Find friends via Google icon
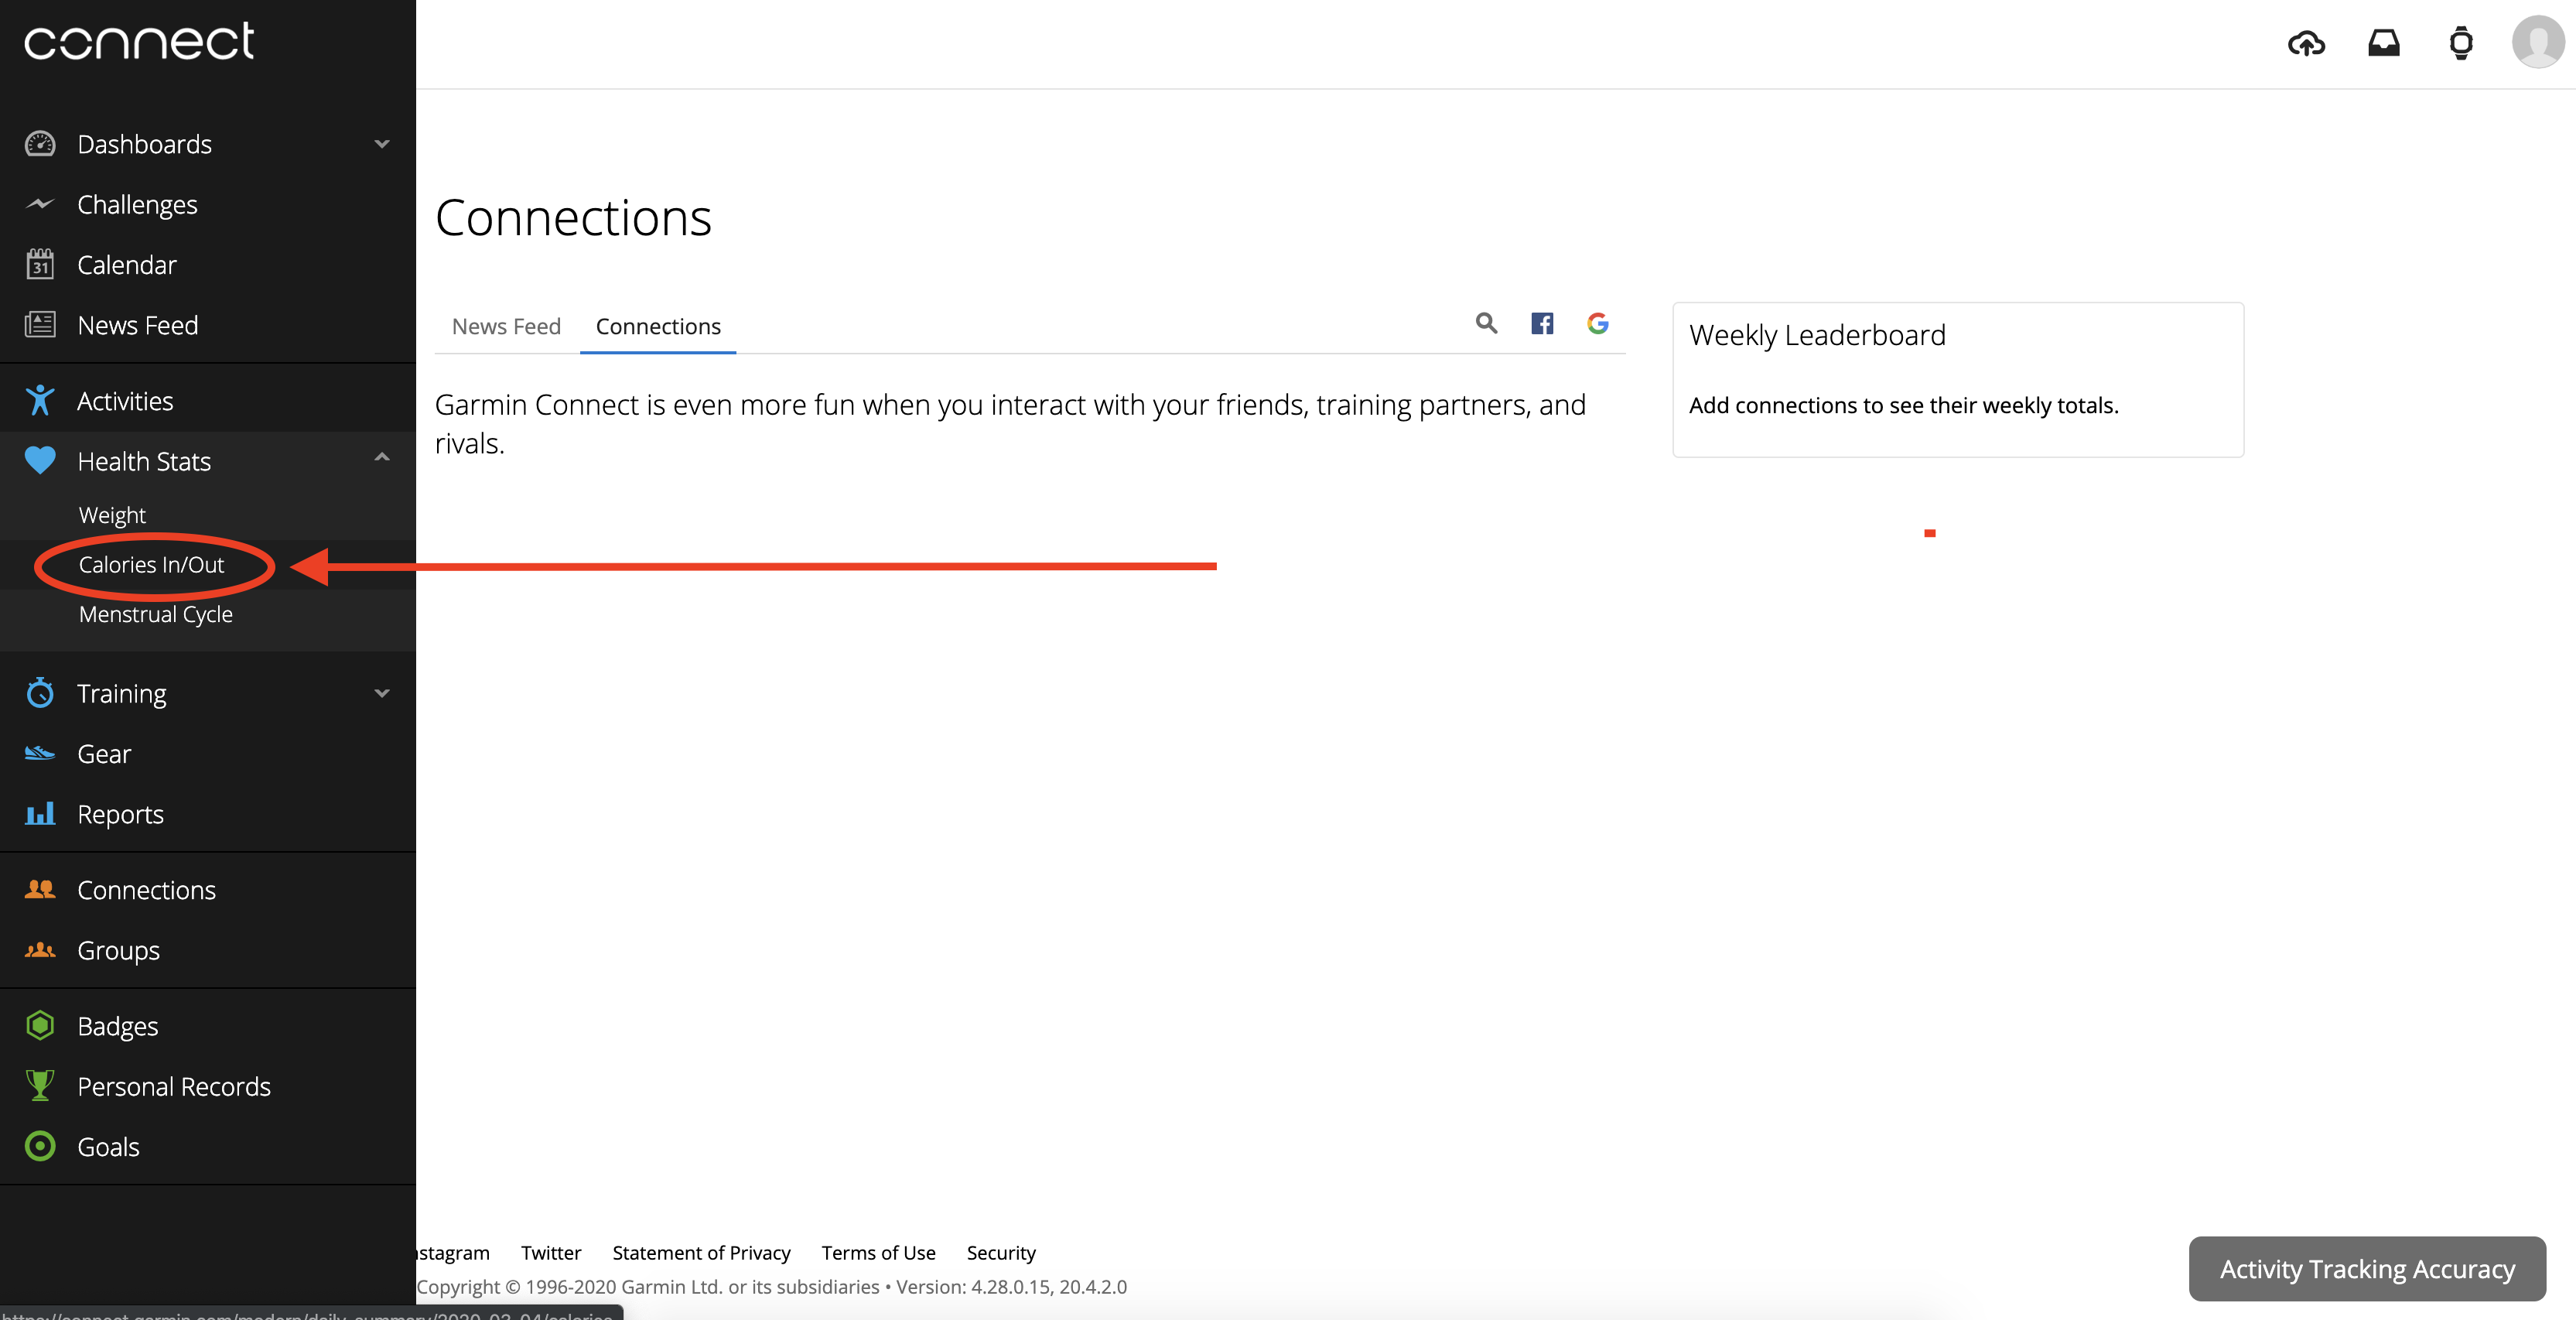Viewport: 2576px width, 1320px height. (1598, 323)
